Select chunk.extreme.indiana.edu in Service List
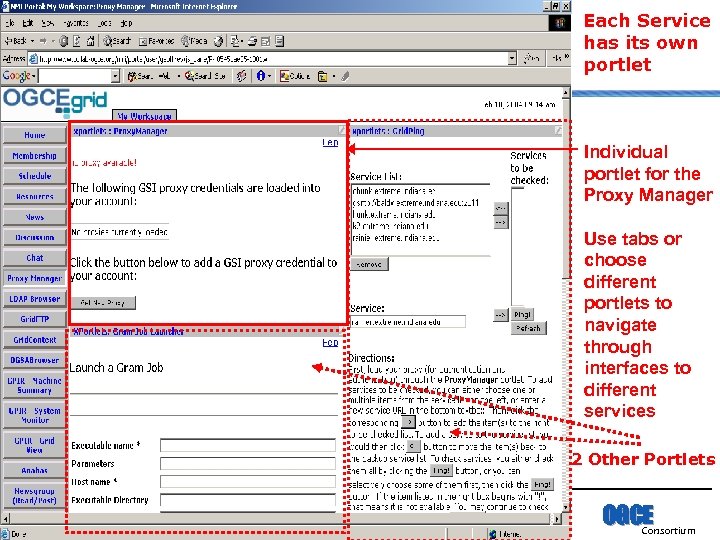 pos(394,191)
